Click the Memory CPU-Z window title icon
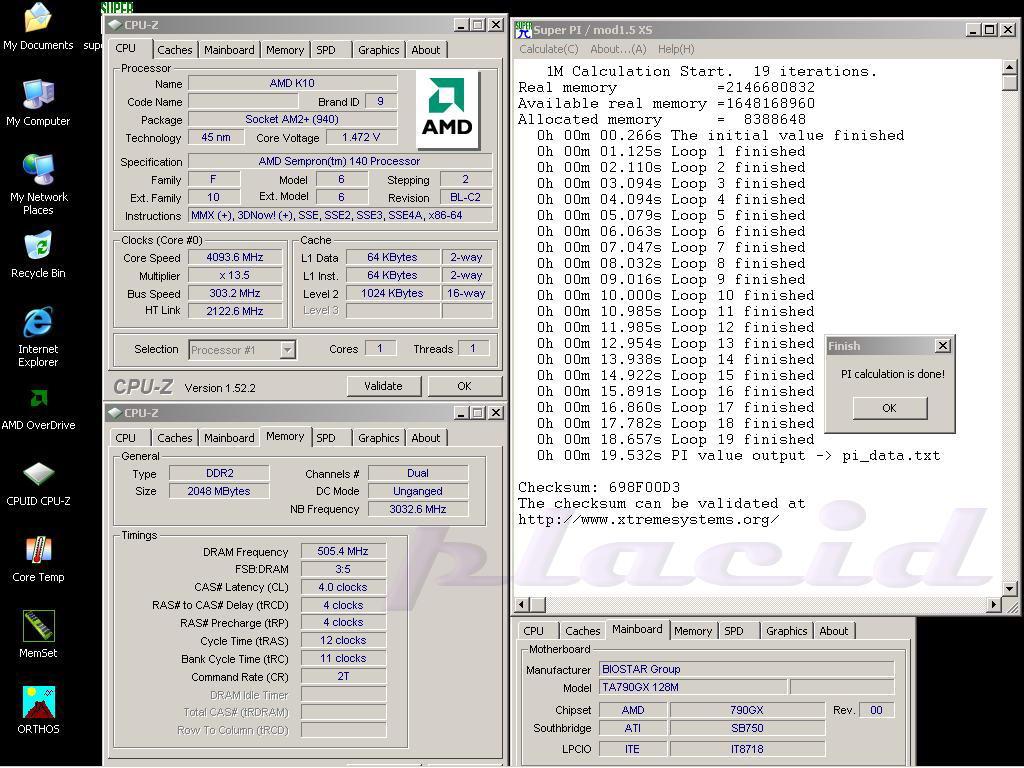 pyautogui.click(x=115, y=413)
